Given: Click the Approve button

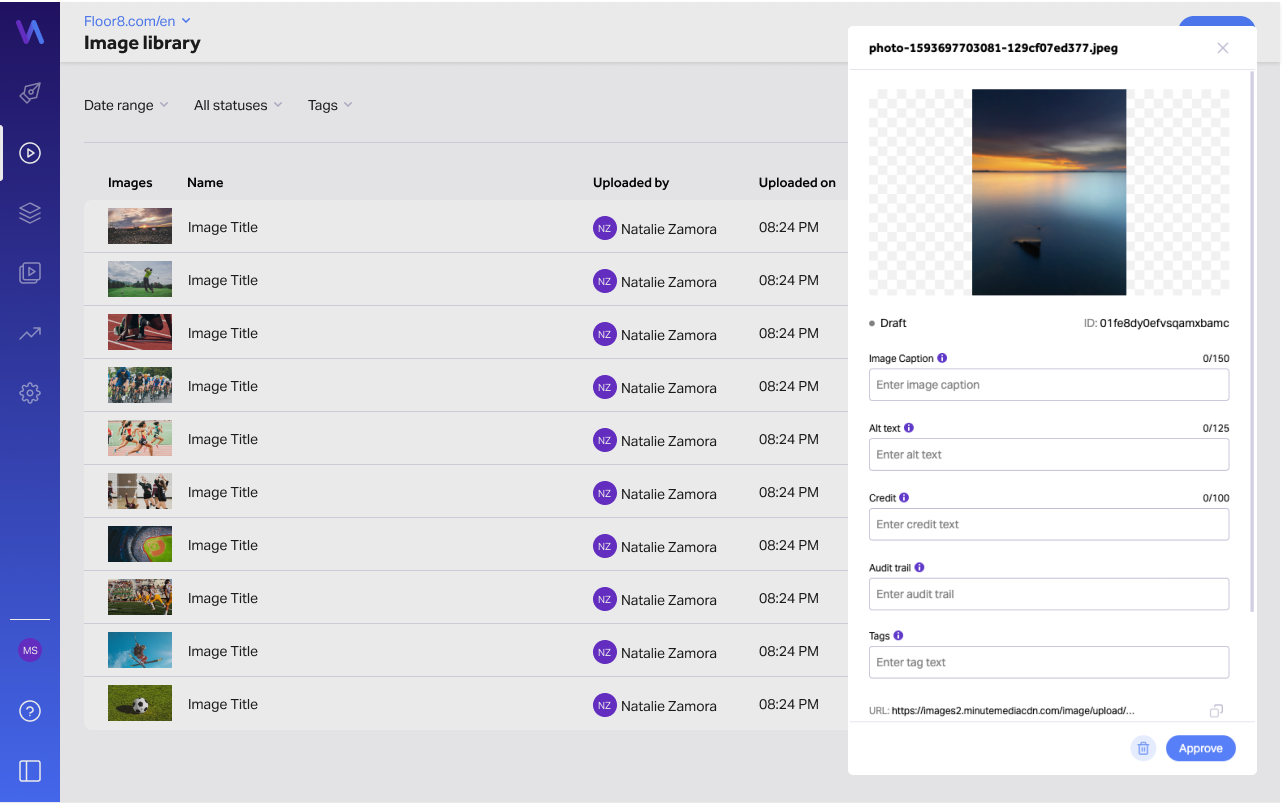Looking at the screenshot, I should click(1200, 748).
